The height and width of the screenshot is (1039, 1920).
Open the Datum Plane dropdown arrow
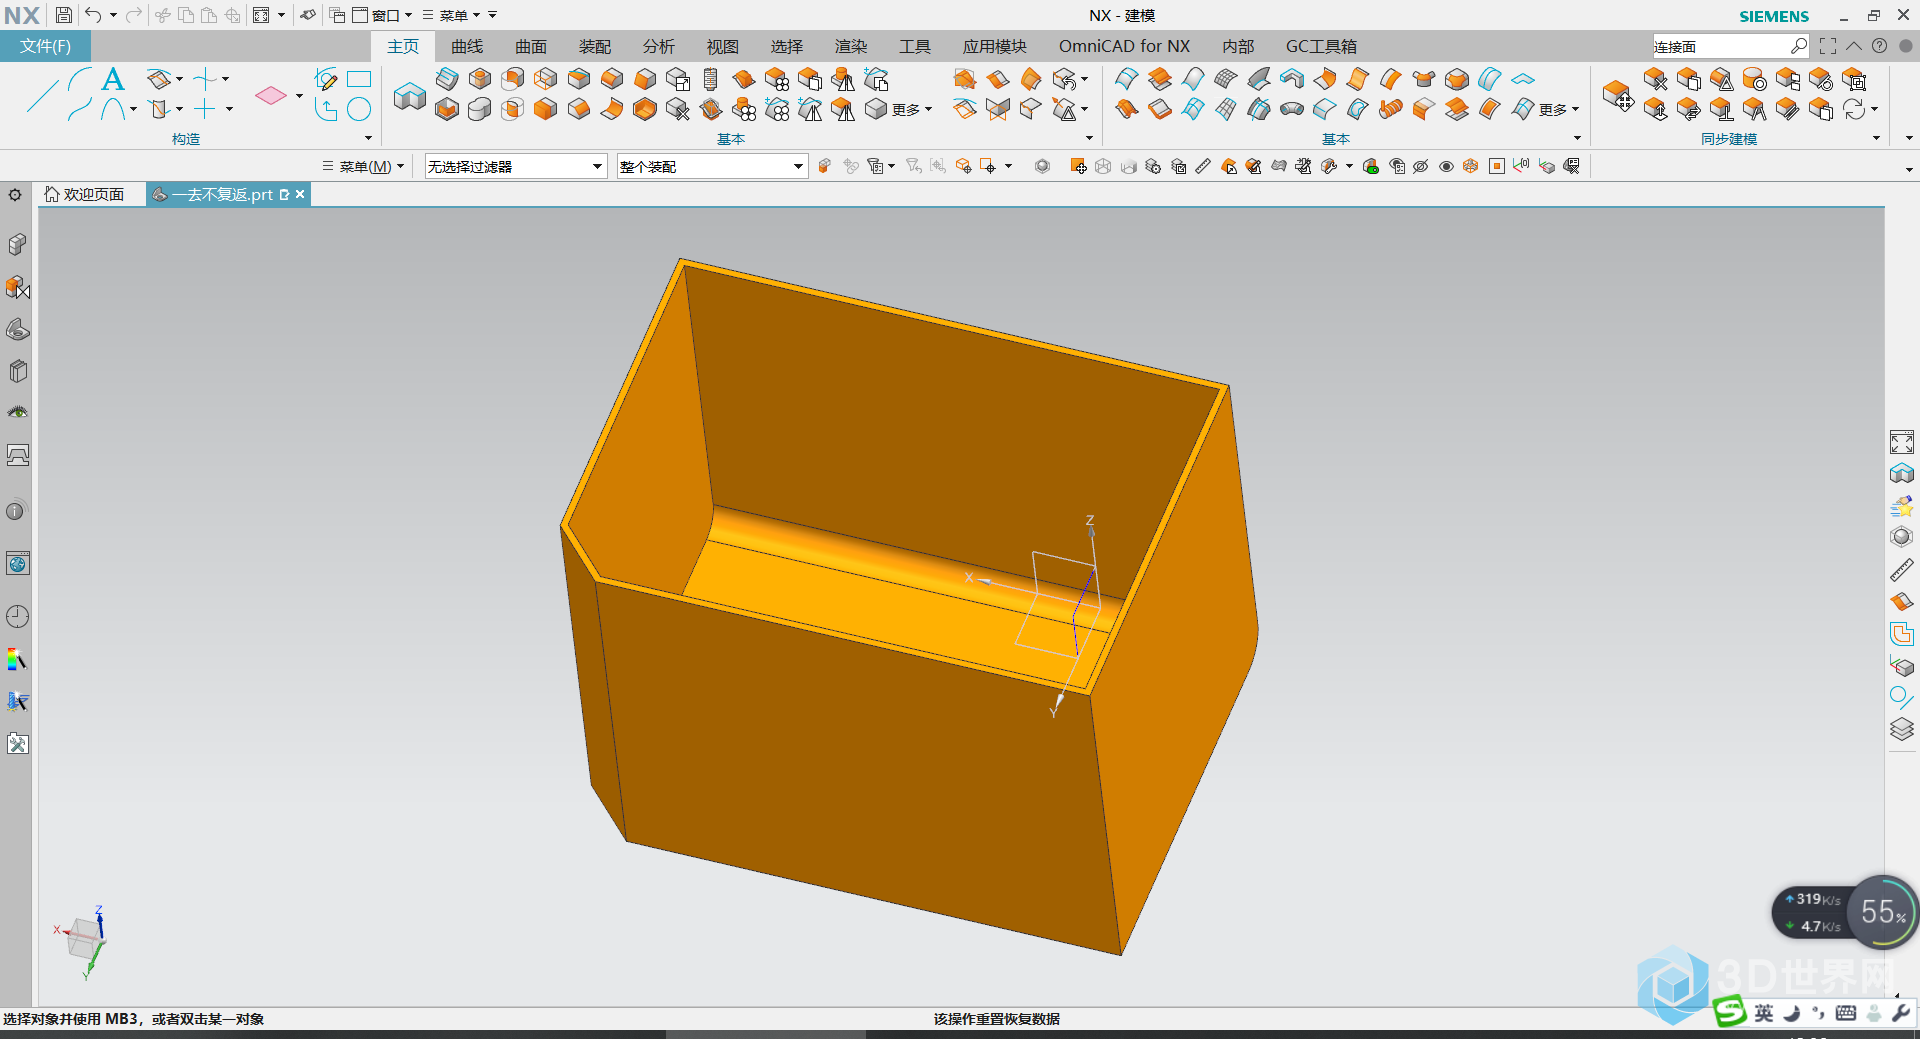point(299,96)
